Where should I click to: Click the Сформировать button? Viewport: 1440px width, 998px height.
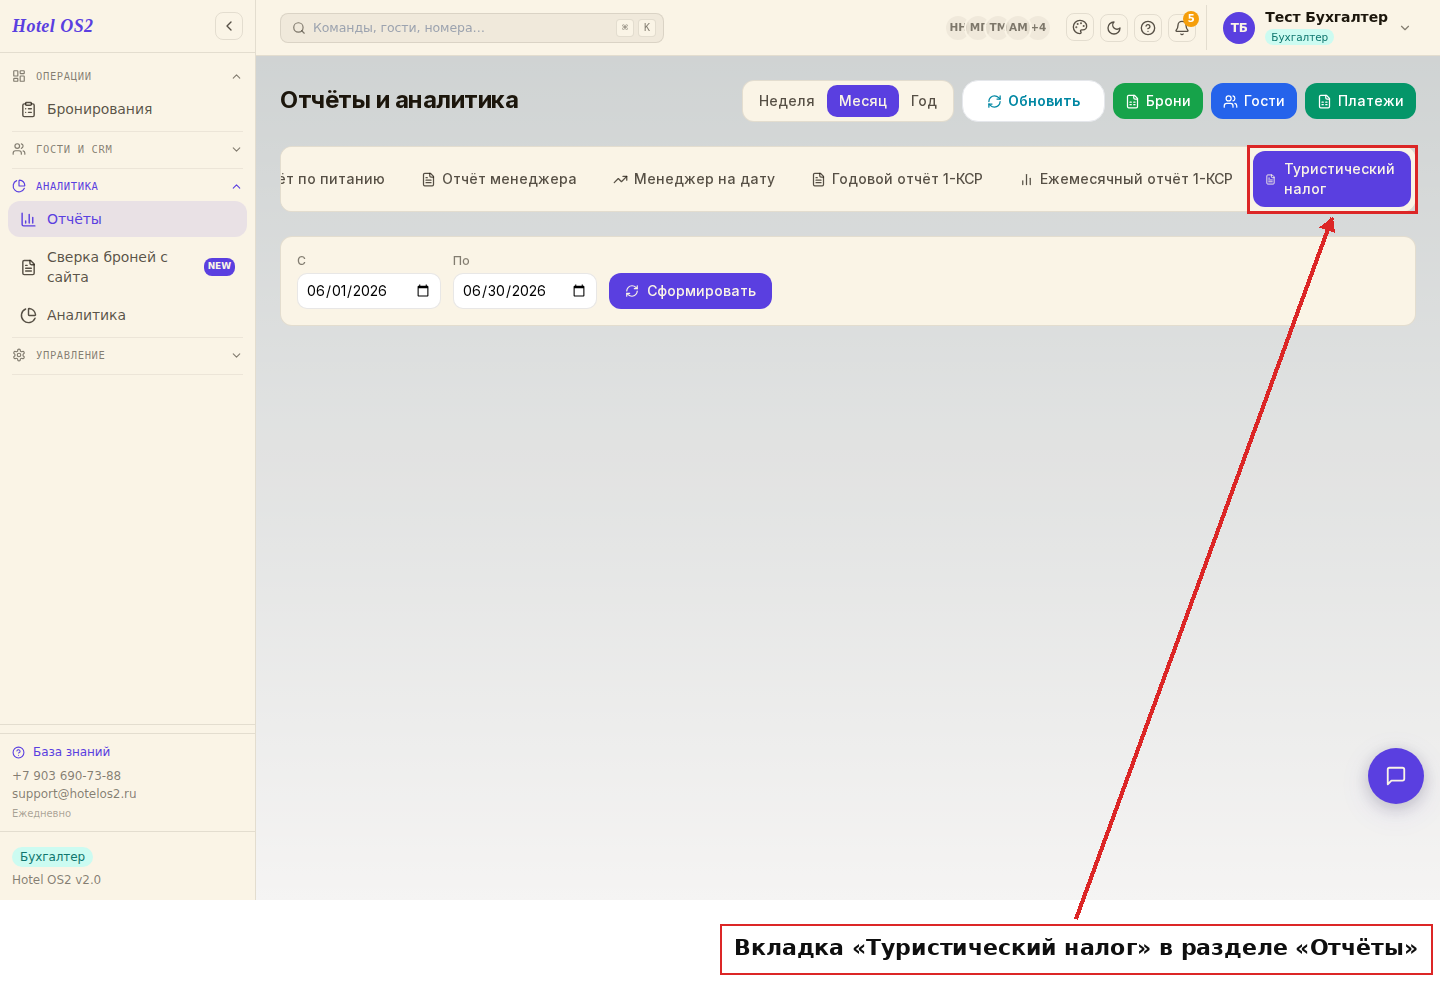(x=690, y=291)
